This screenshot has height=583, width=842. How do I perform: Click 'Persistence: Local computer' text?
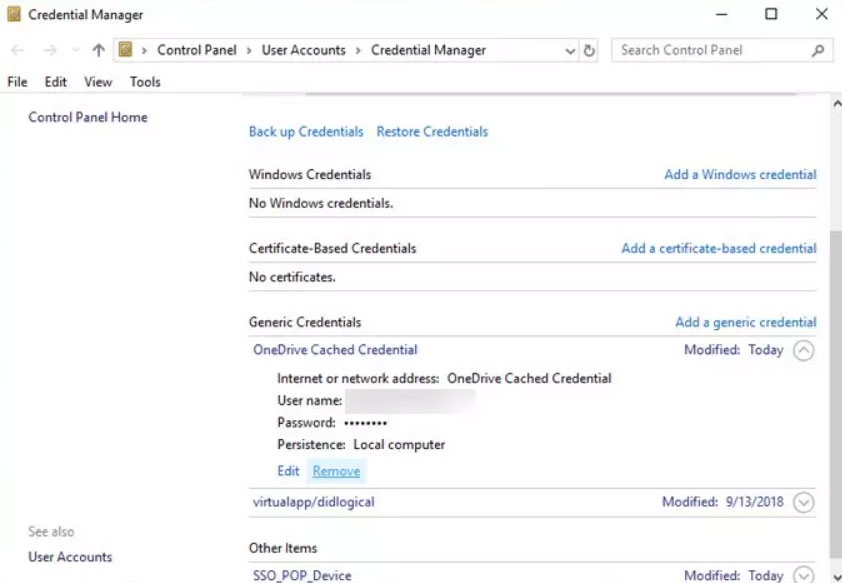point(361,445)
